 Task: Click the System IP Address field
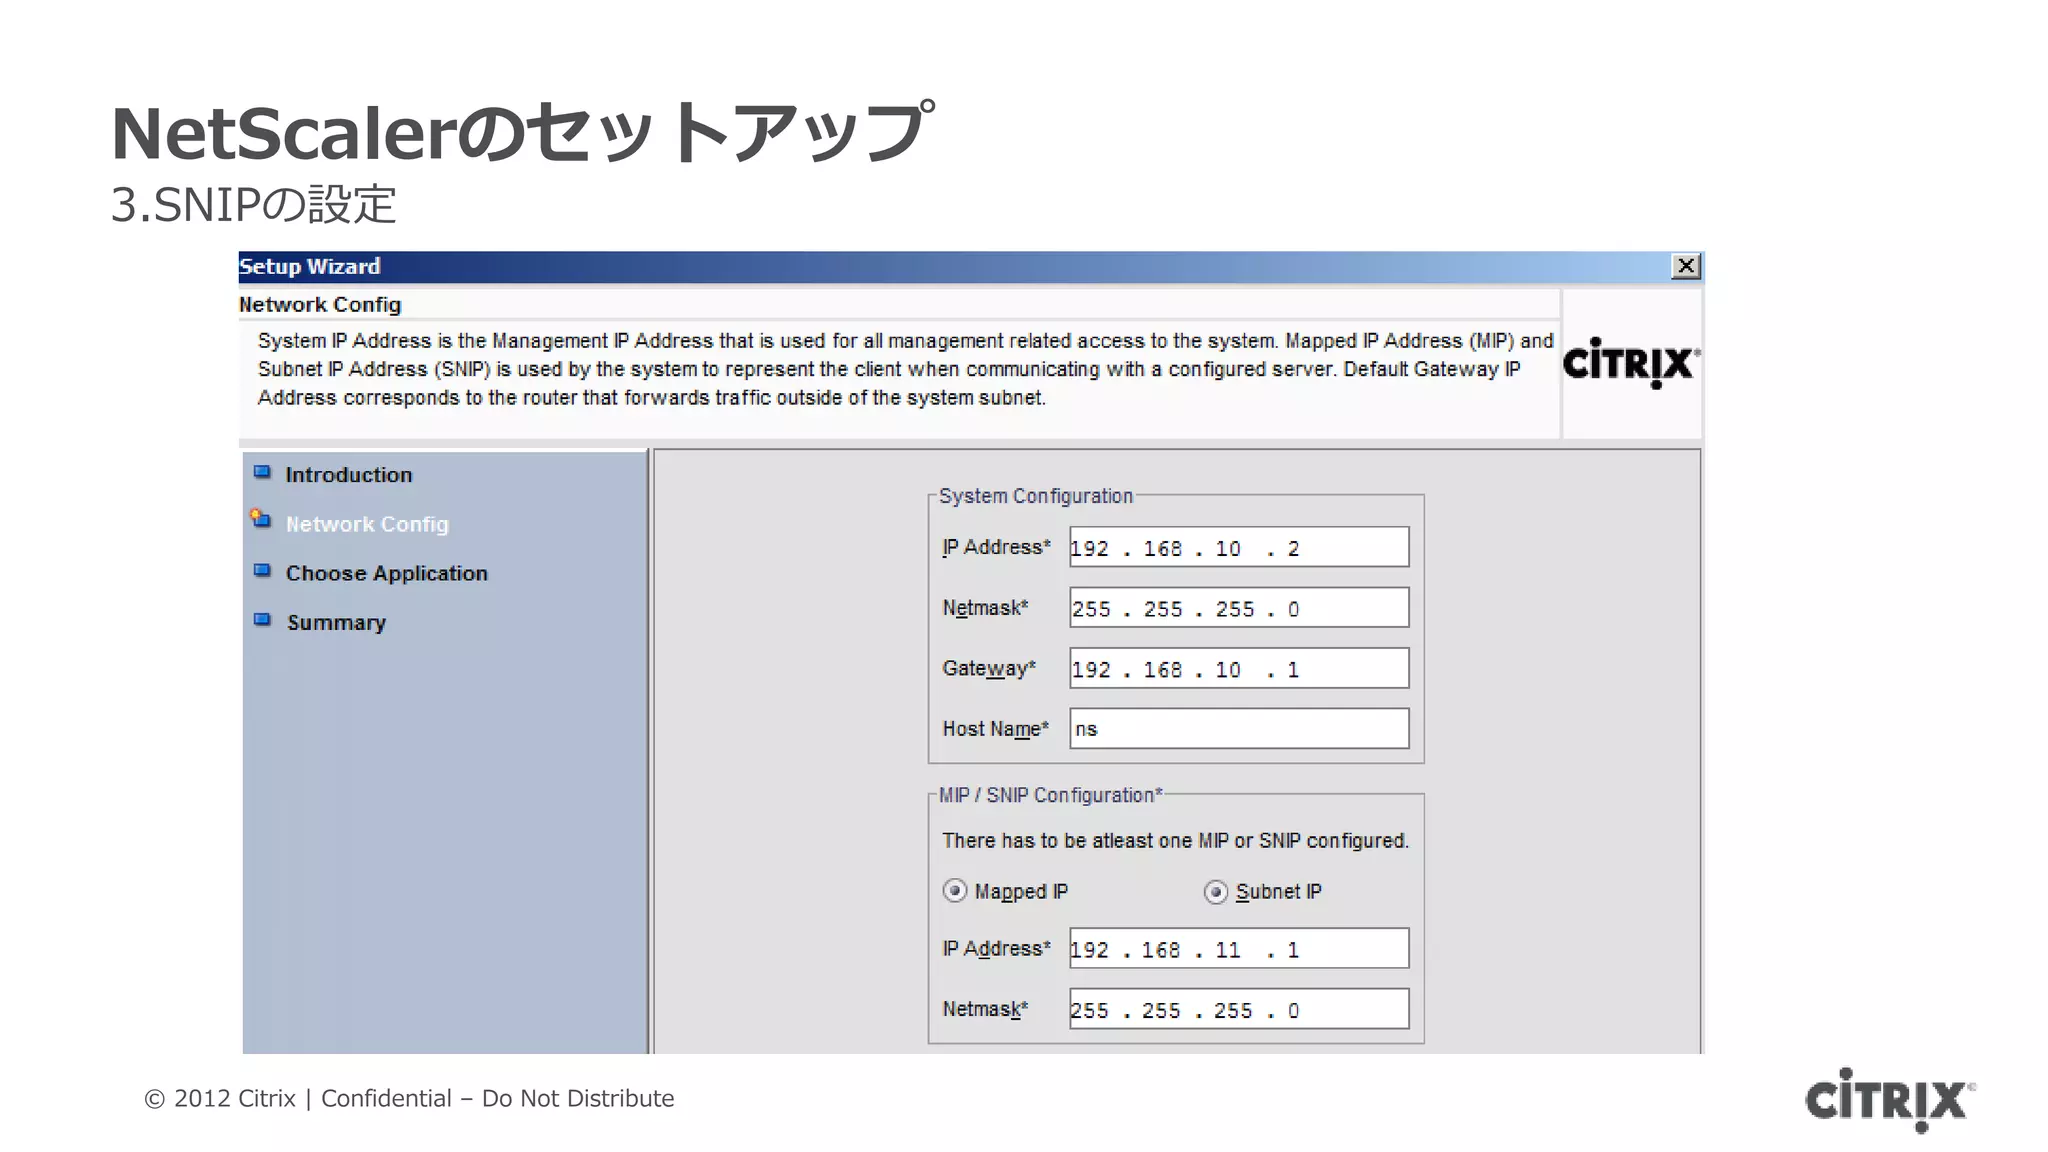1238,548
